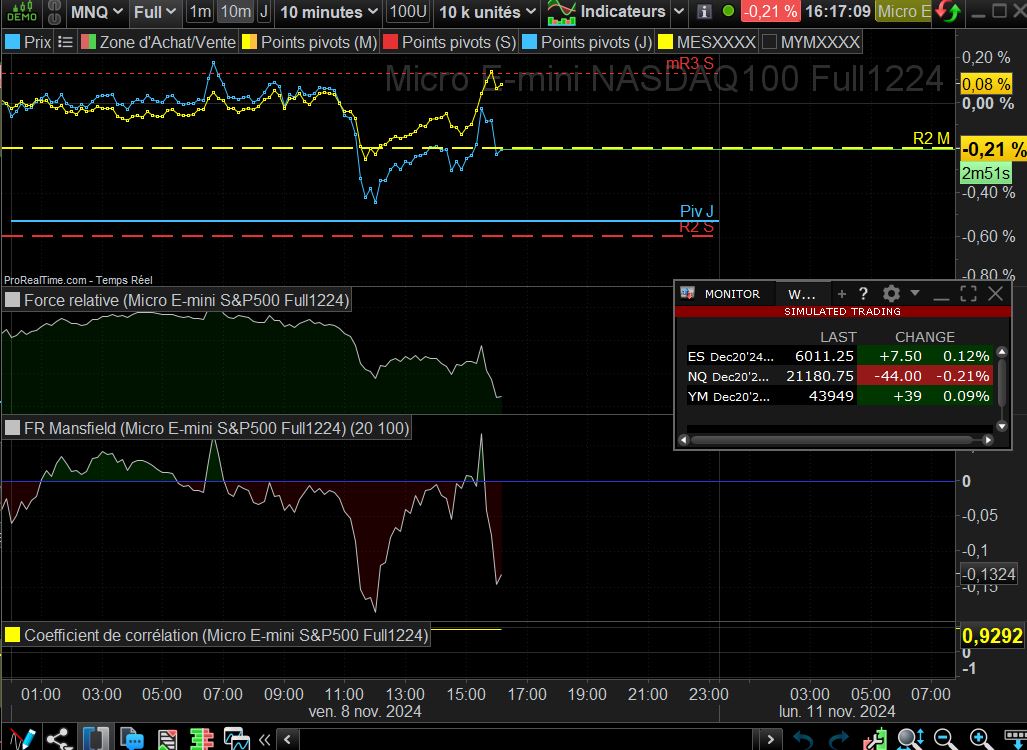Click the Points pivots (S) legend item
1027x750 pixels.
450,43
